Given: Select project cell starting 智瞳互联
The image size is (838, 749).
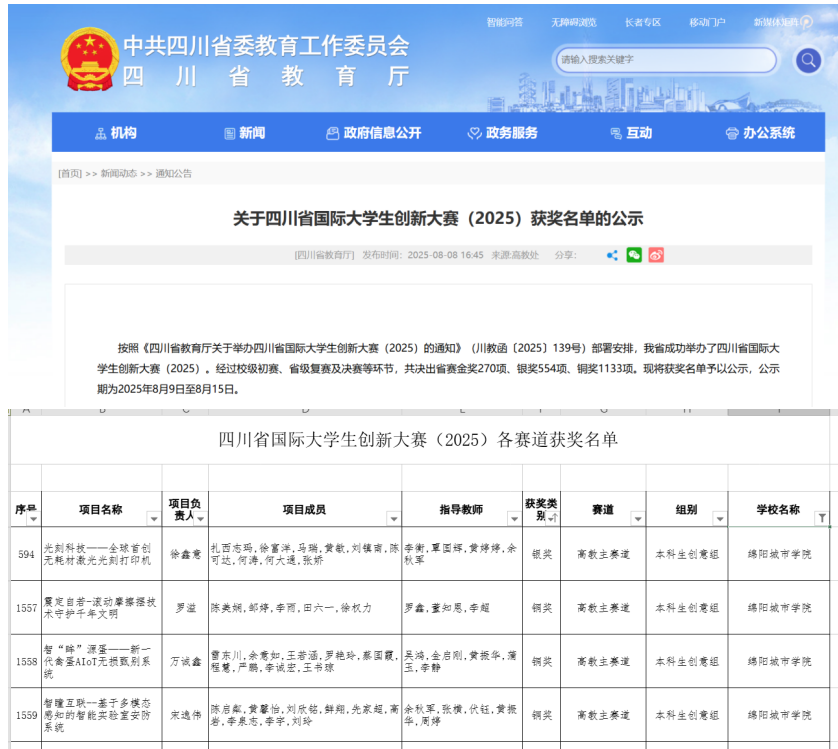Looking at the screenshot, I should 102,715.
